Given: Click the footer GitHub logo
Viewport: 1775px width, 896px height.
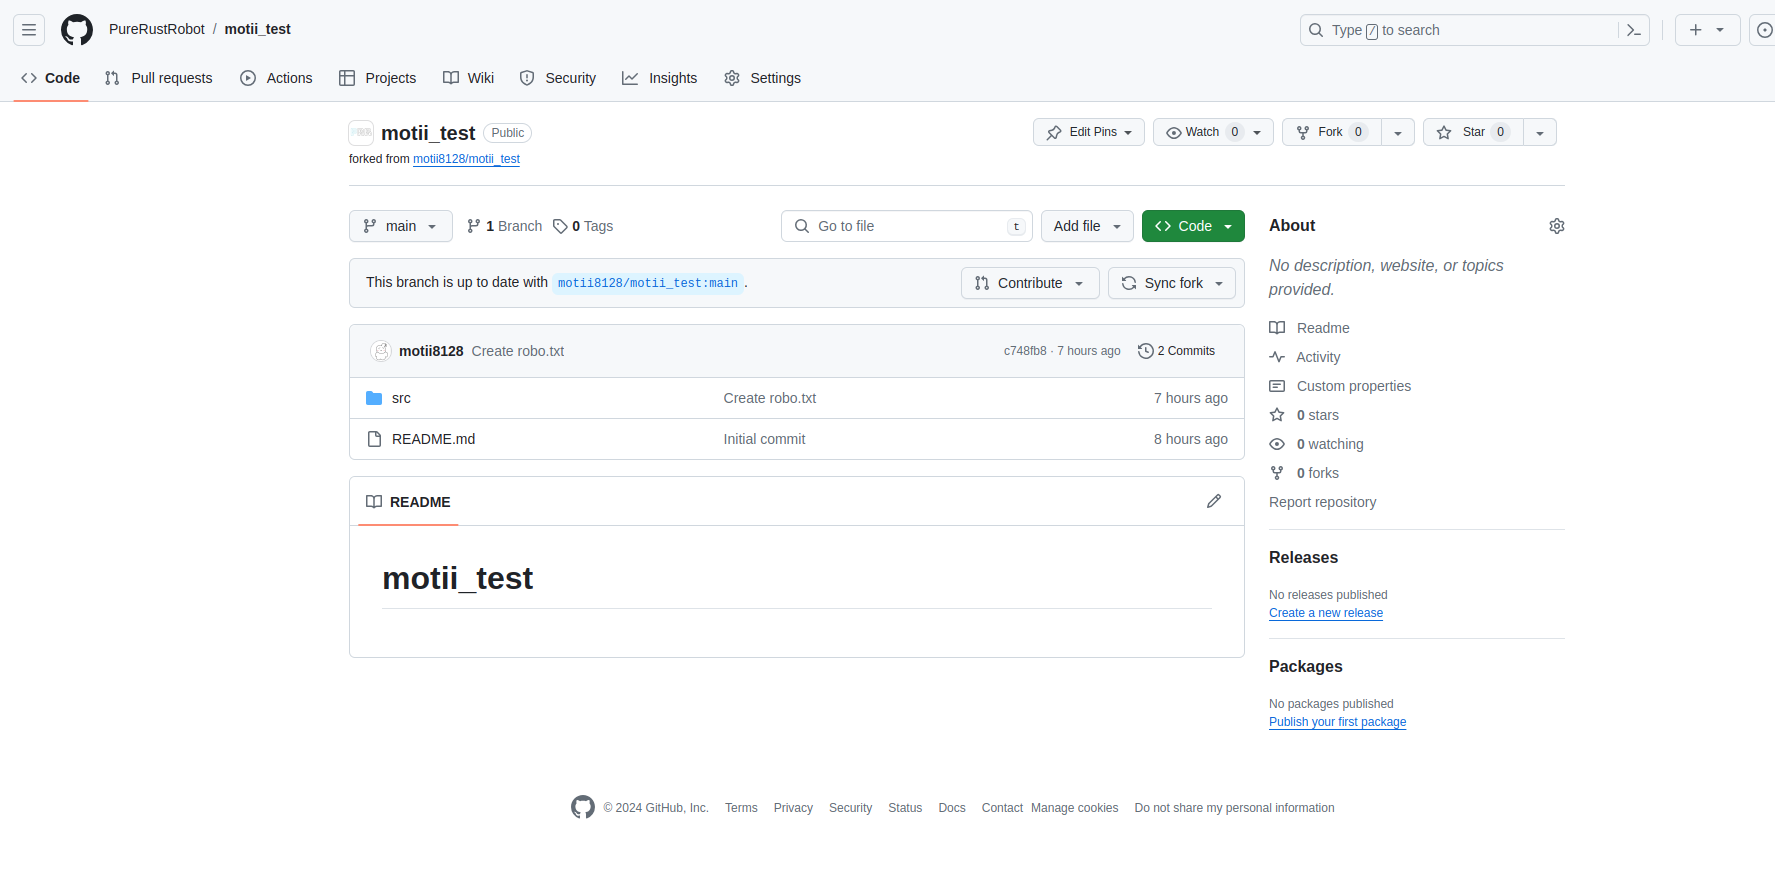Looking at the screenshot, I should coord(583,807).
